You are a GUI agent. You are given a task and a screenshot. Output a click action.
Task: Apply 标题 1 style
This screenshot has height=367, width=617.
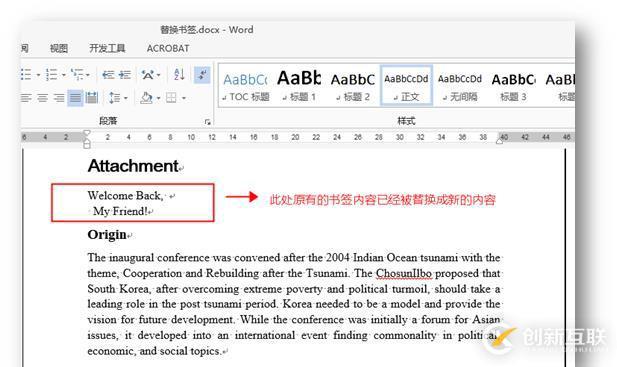(299, 86)
